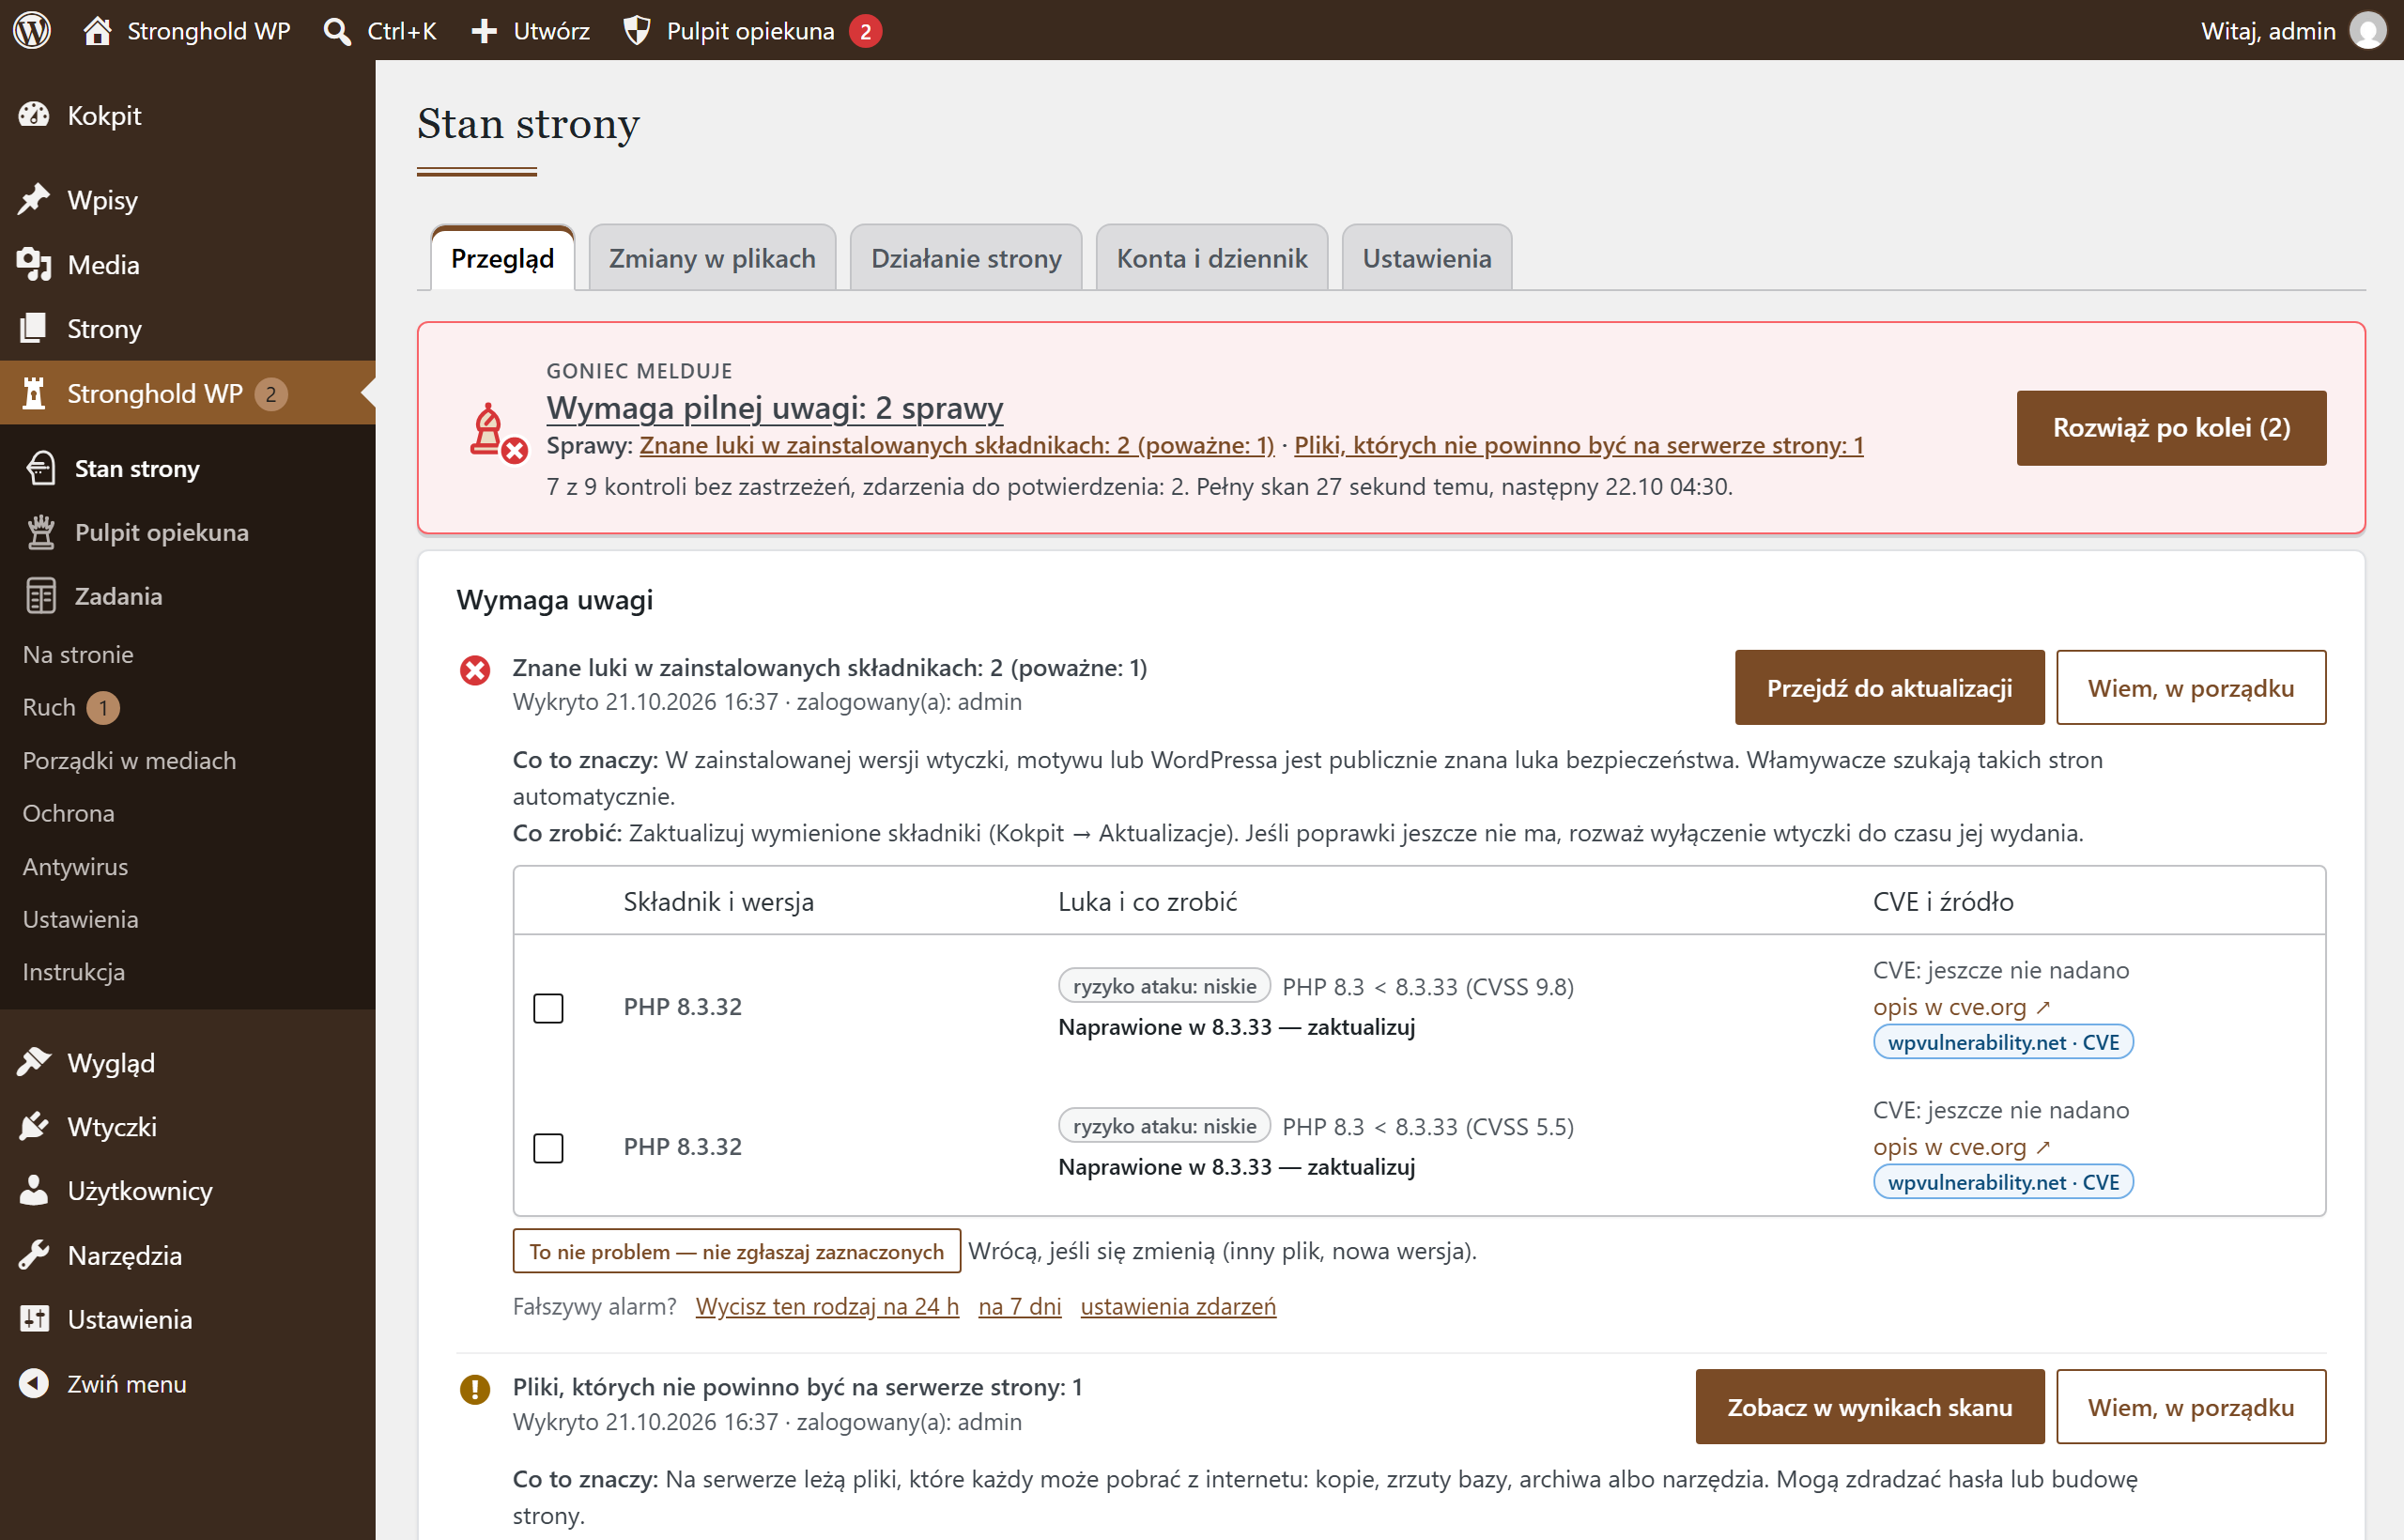Click wpvulnerability.net · CVE badge for CVSS 5.5
Viewport: 2404px width, 1540px height.
2003,1182
